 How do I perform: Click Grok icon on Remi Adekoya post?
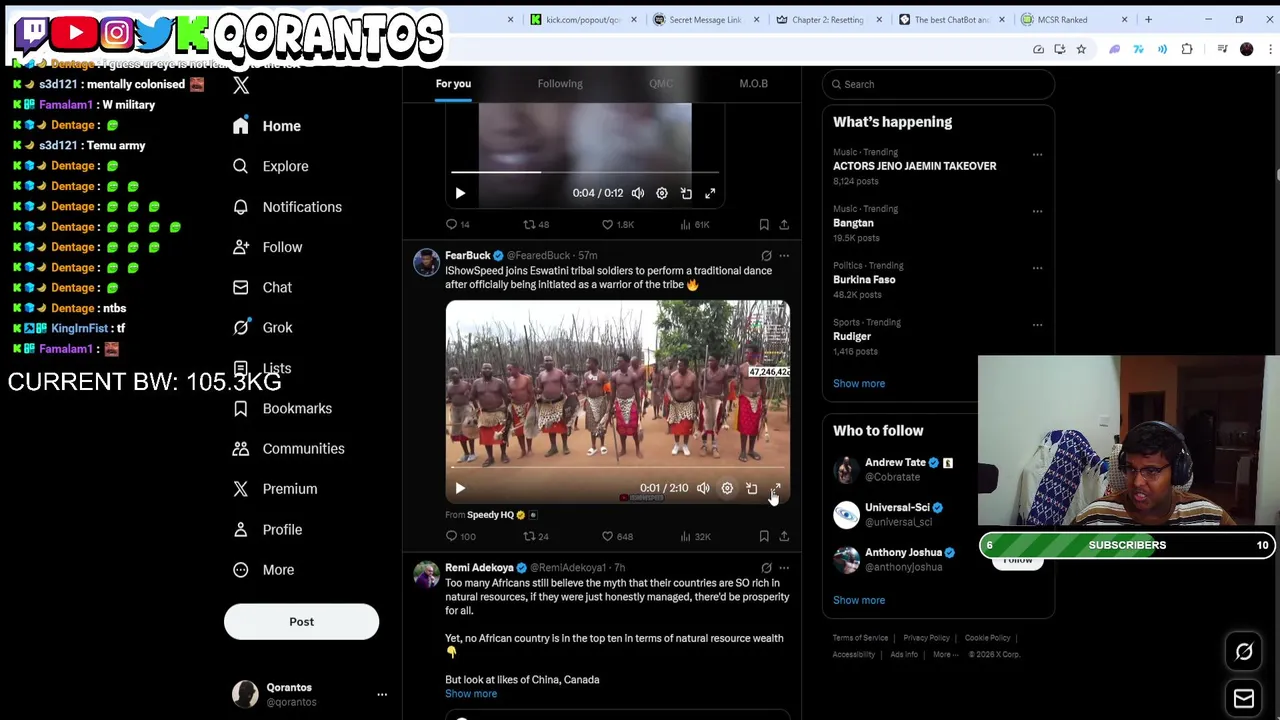tap(766, 568)
